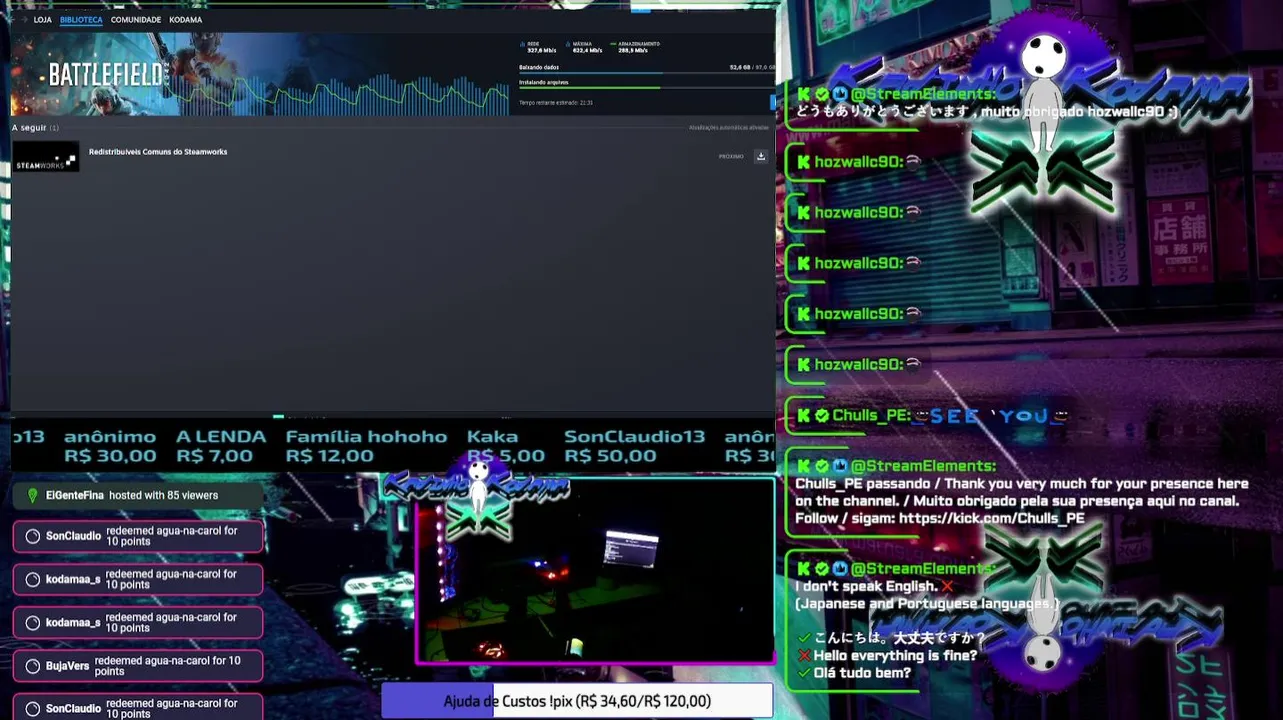Click the download icon beside PRÓXIMO
1283x720 pixels.
point(761,156)
